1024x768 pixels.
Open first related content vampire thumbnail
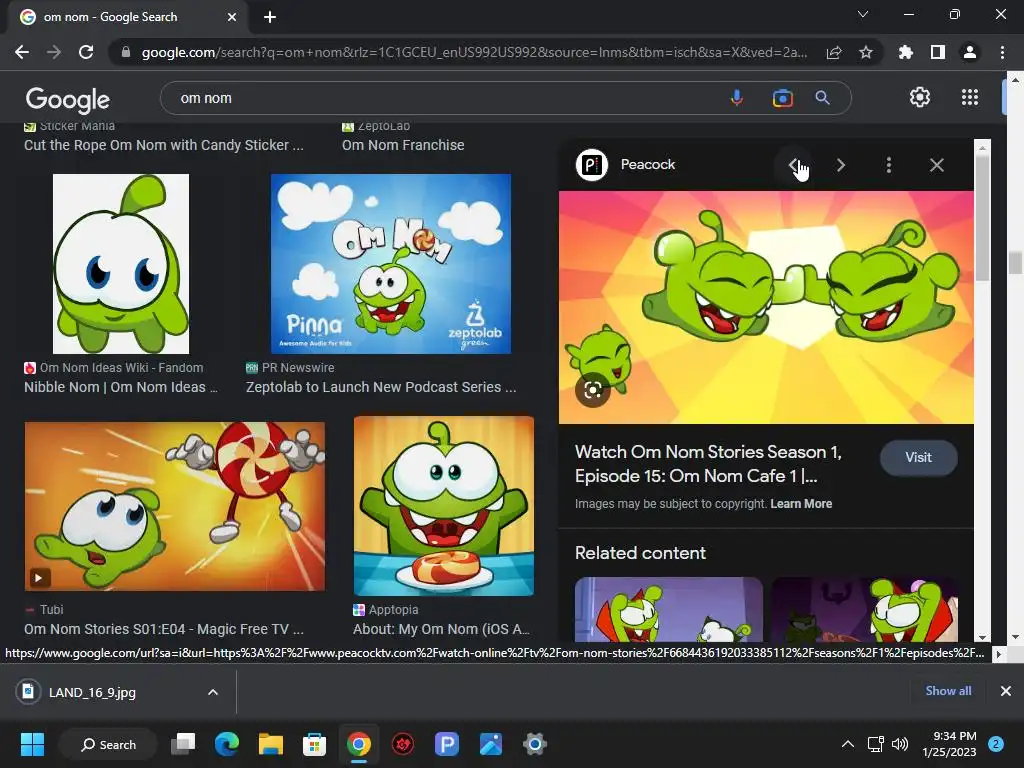coord(669,609)
